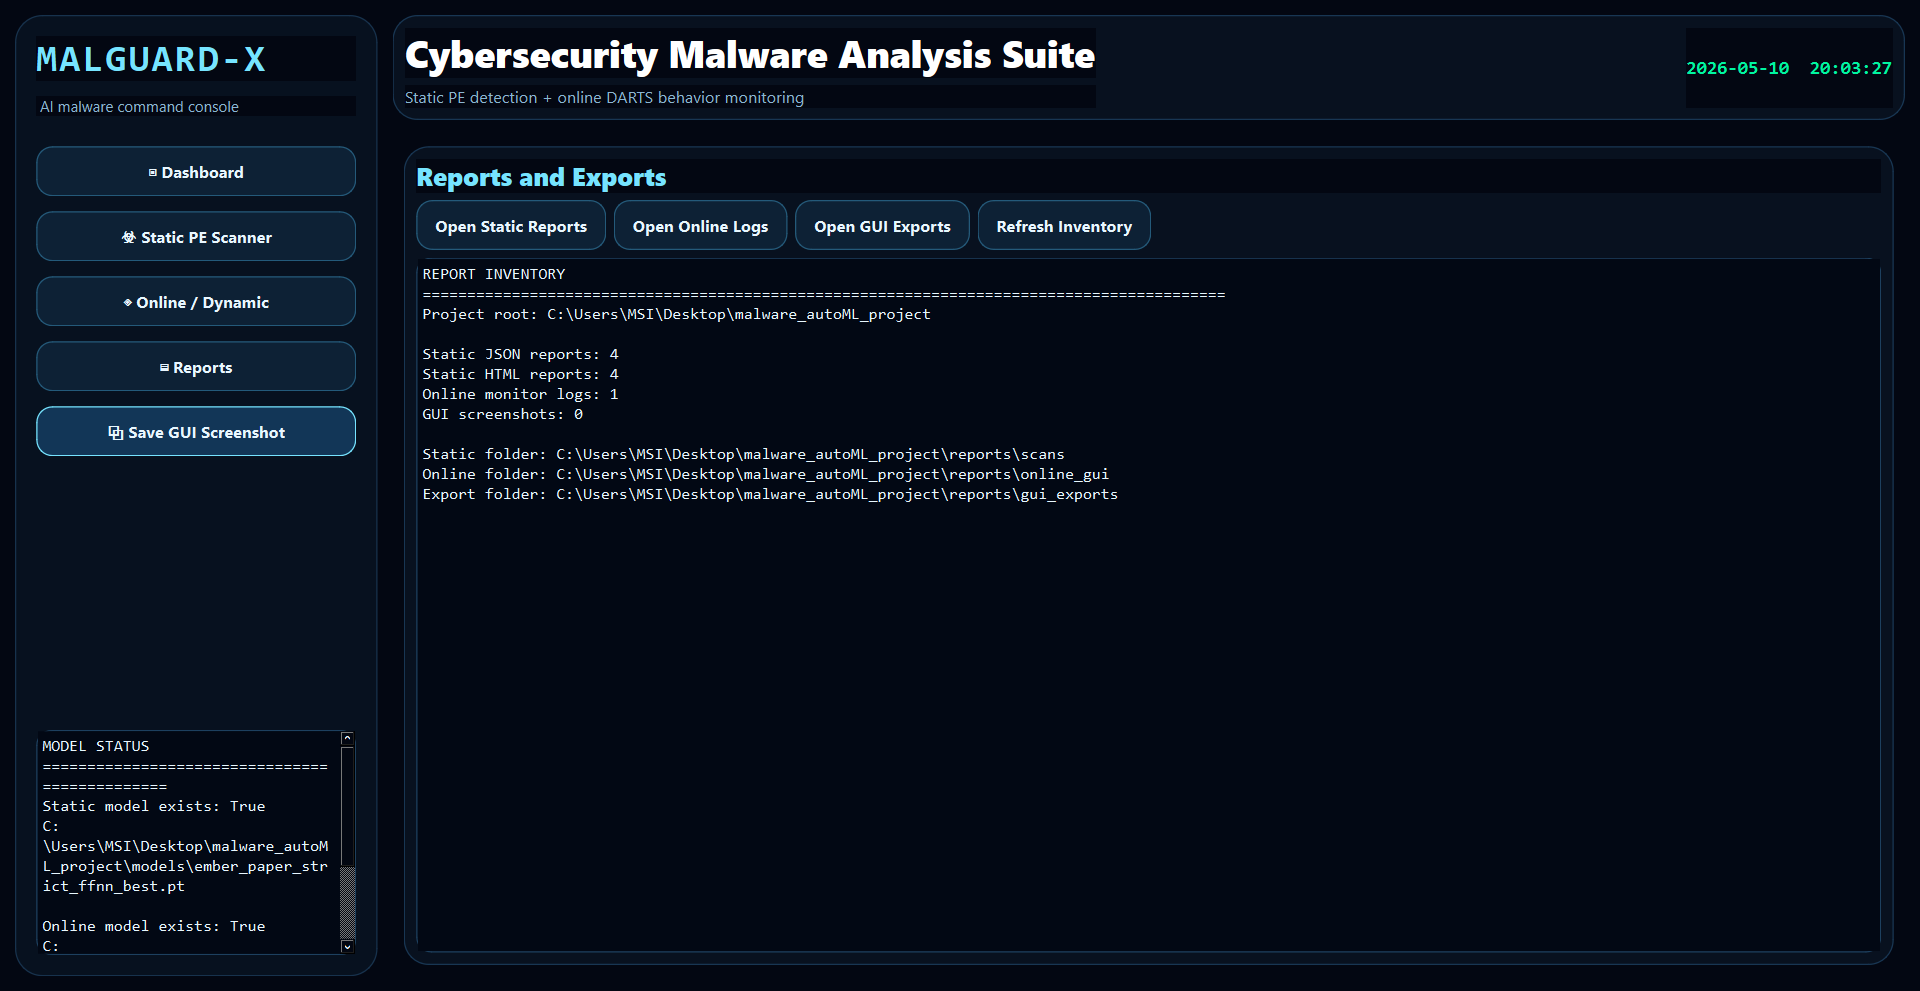Click the 'AI malware command console' subtitle
The image size is (1920, 991).
[x=139, y=107]
